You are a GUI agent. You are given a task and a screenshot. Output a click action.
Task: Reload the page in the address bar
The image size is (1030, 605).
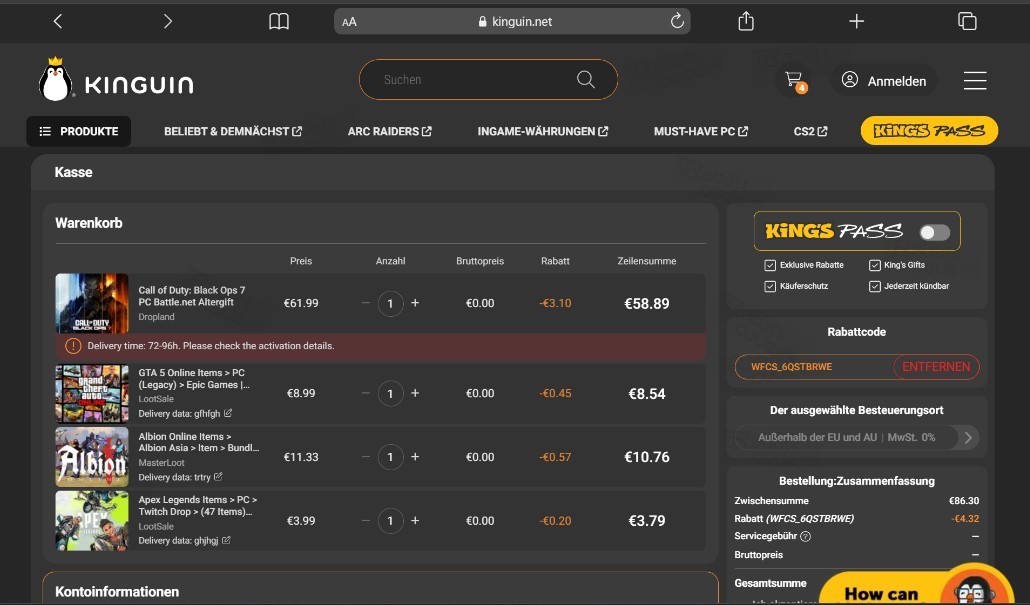coord(677,21)
